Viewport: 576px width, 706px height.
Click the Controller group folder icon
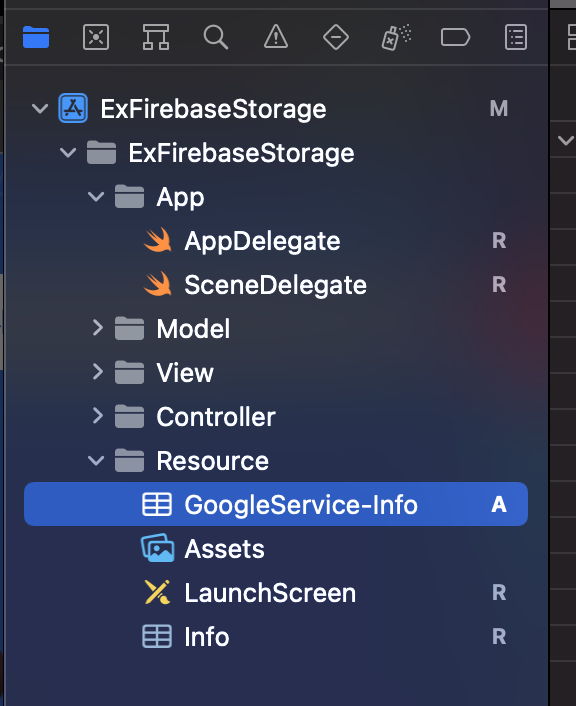tap(129, 416)
